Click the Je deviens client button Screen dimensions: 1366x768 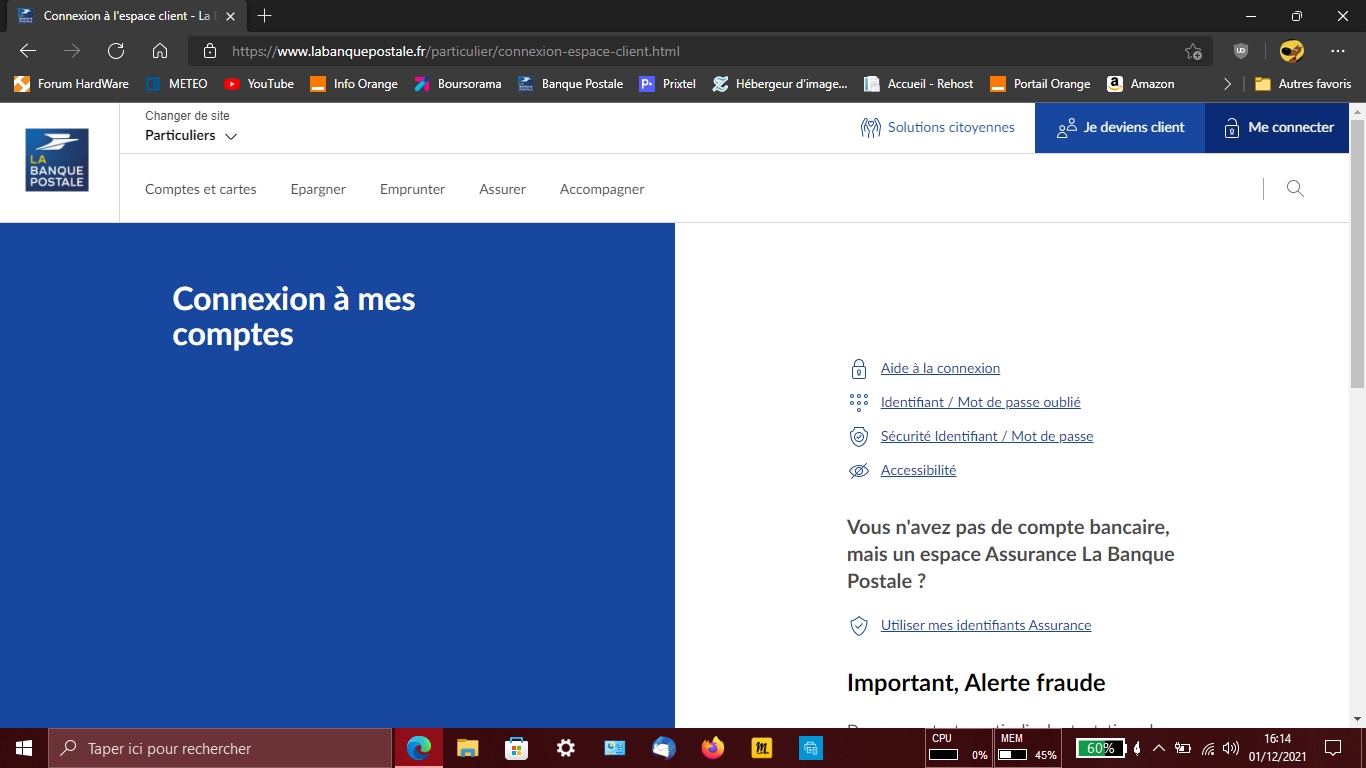[1120, 127]
